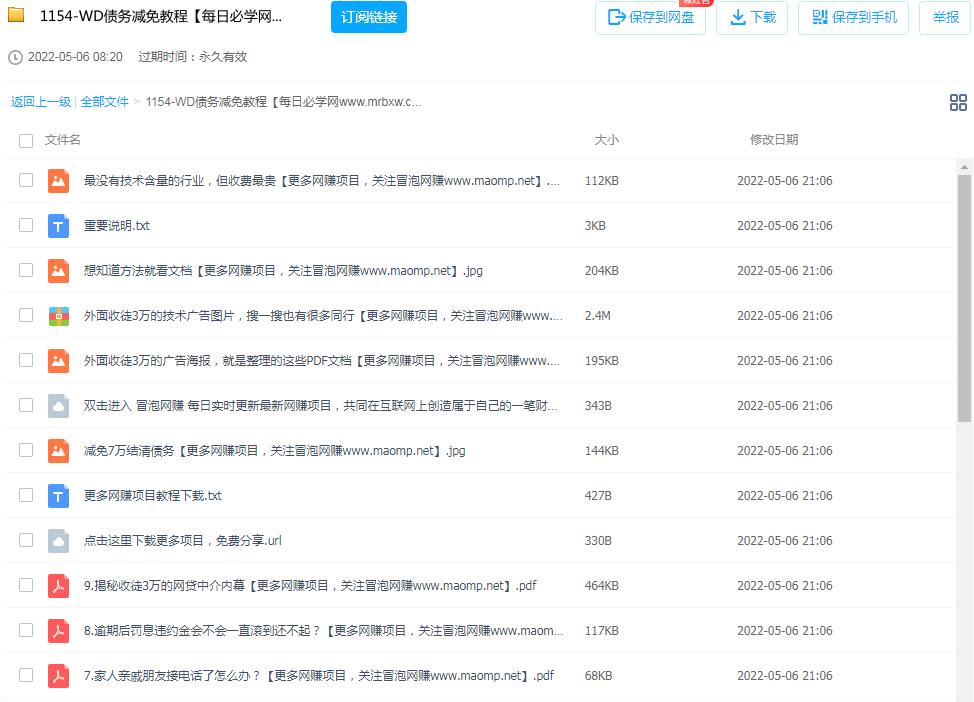Screen dimensions: 974x702
Task: Switch to grid view with the squares icon
Action: (x=958, y=103)
